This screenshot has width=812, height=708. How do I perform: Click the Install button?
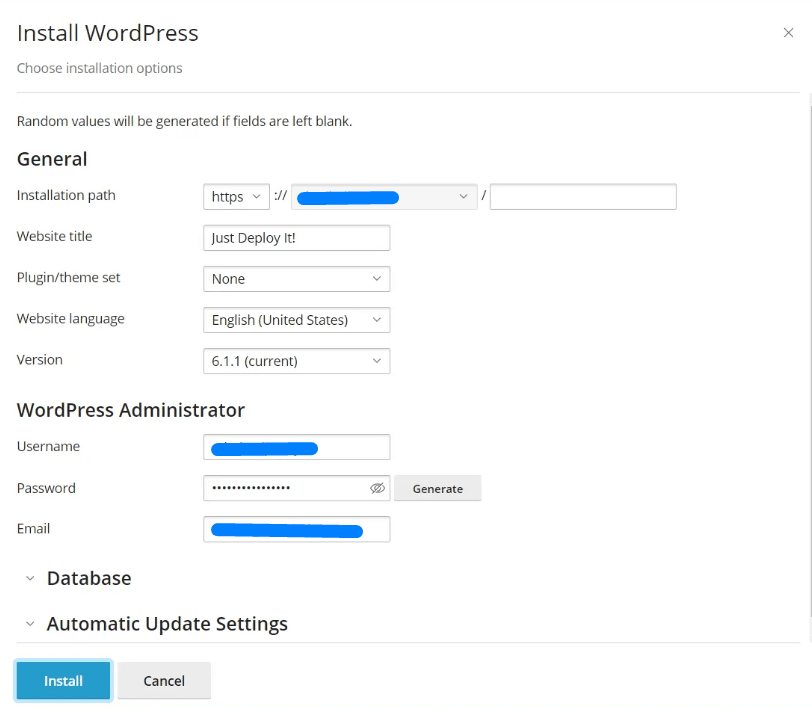[x=62, y=680]
